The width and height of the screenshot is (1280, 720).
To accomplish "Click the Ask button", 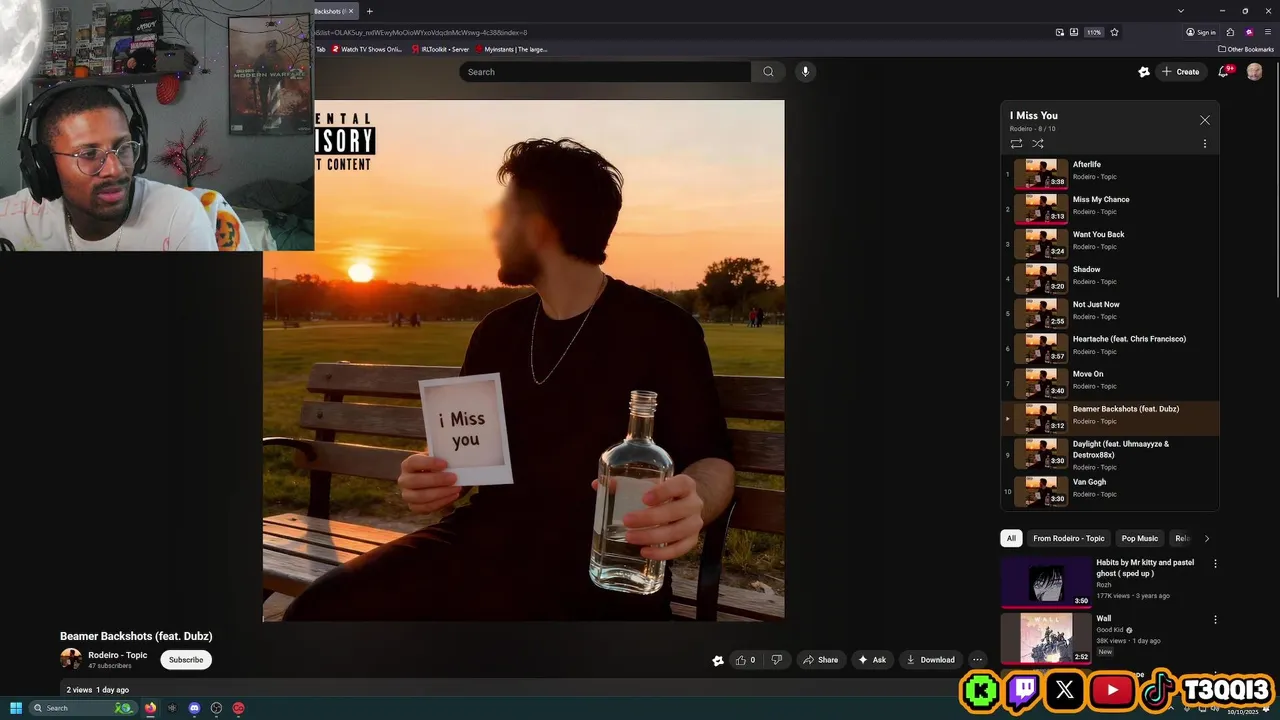I will point(872,660).
